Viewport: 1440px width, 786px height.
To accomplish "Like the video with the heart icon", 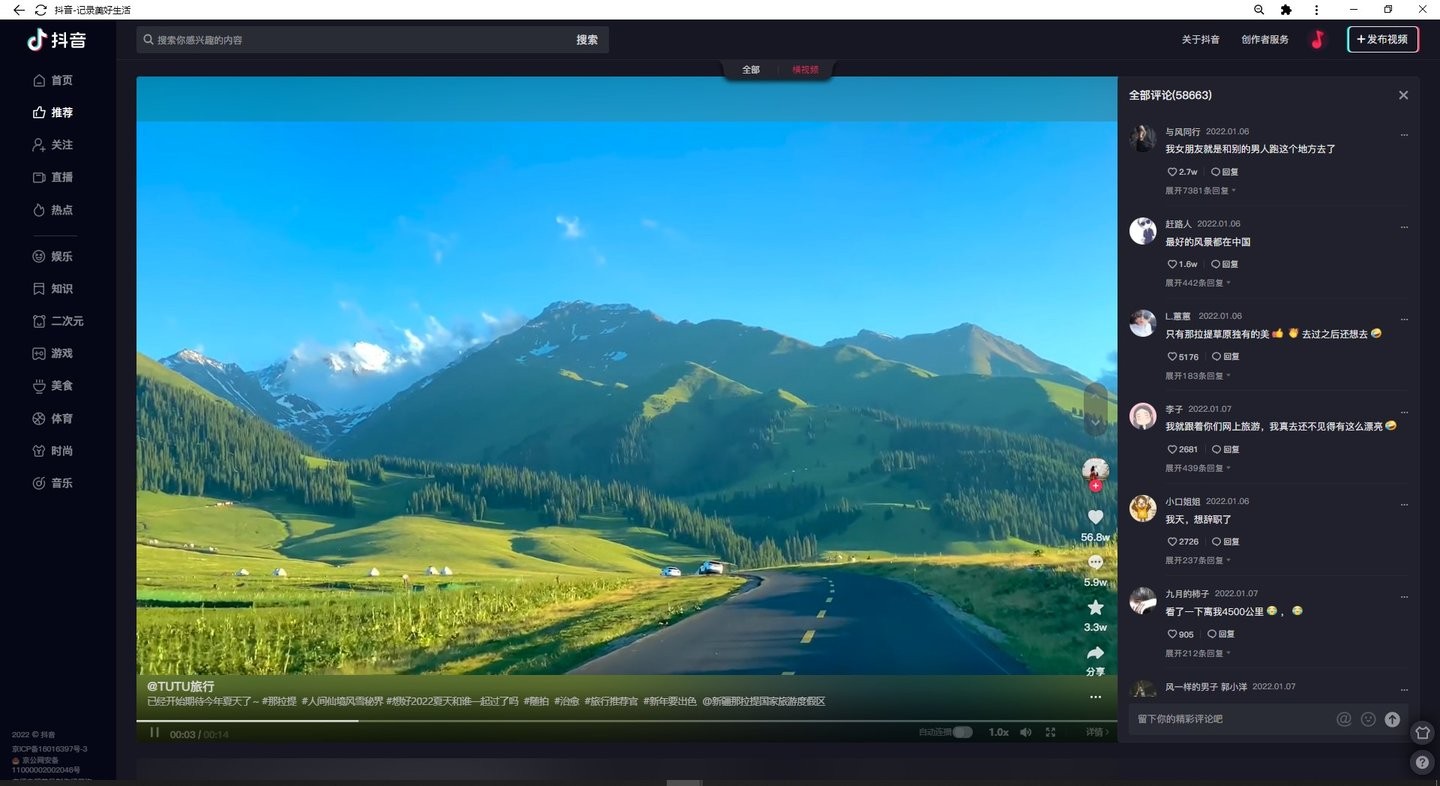I will coord(1095,517).
